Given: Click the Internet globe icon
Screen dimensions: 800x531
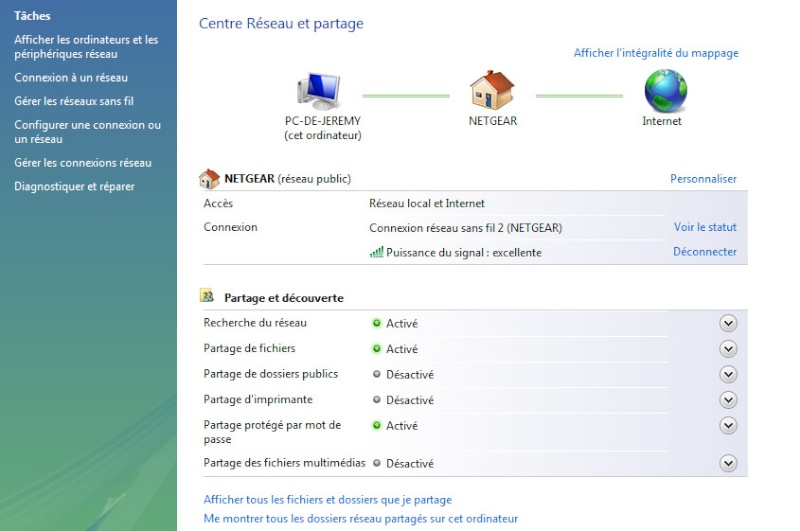Looking at the screenshot, I should [666, 91].
